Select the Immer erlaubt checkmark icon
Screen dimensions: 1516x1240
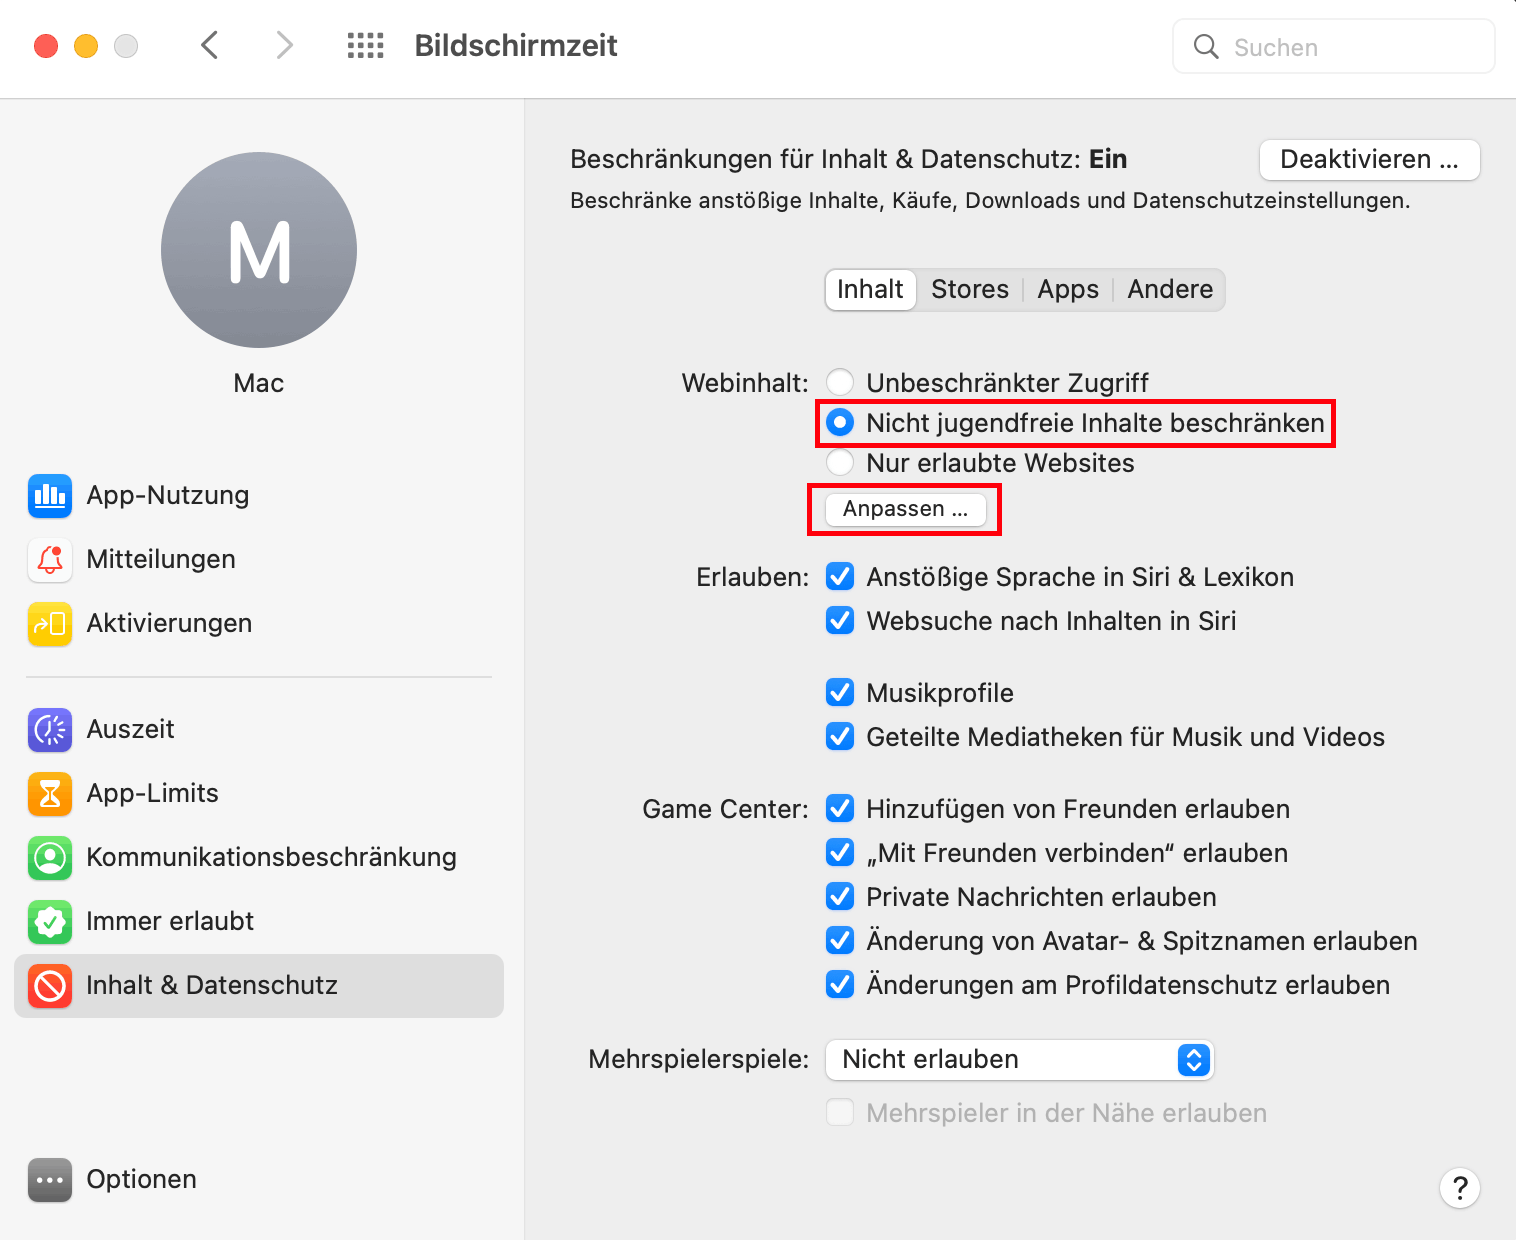(50, 922)
